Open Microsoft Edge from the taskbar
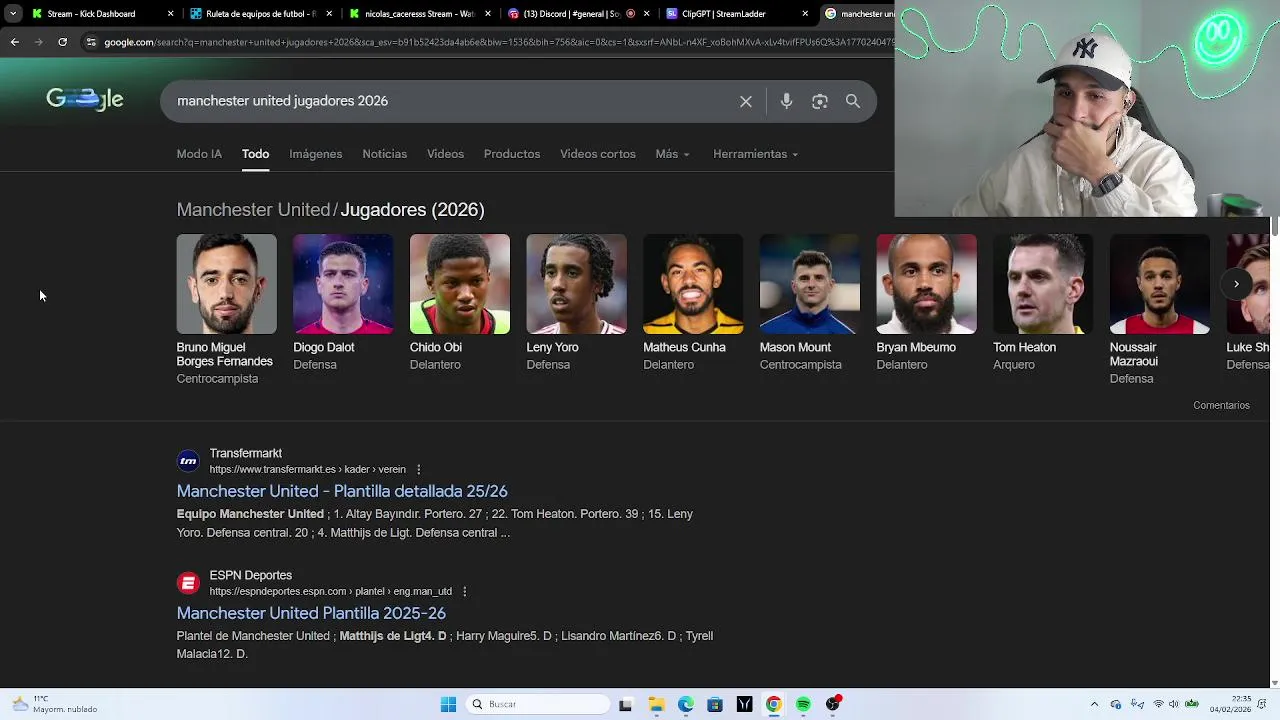This screenshot has height=720, width=1280. click(686, 704)
